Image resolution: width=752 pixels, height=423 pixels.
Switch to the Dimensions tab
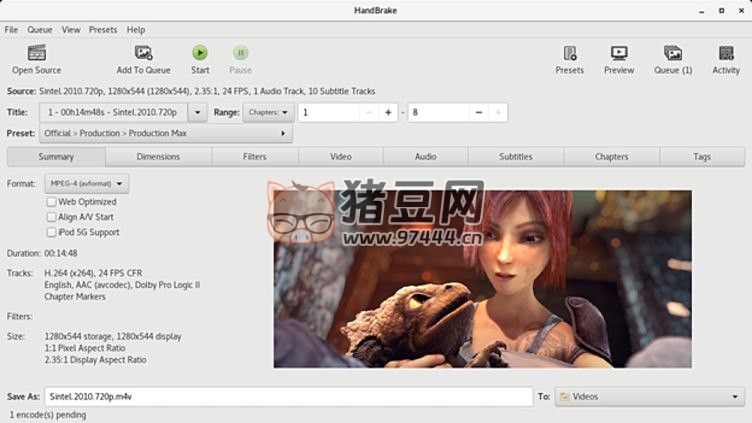[x=158, y=157]
